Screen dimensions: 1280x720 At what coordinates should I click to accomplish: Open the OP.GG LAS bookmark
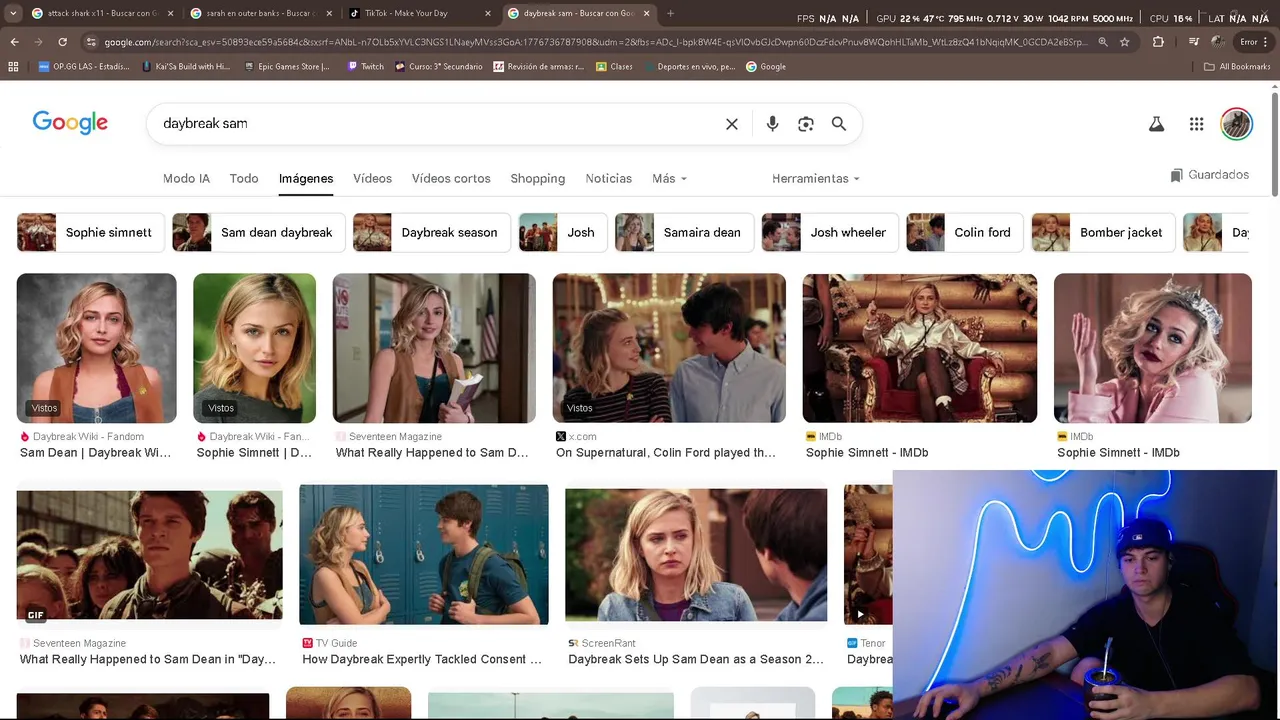[84, 67]
